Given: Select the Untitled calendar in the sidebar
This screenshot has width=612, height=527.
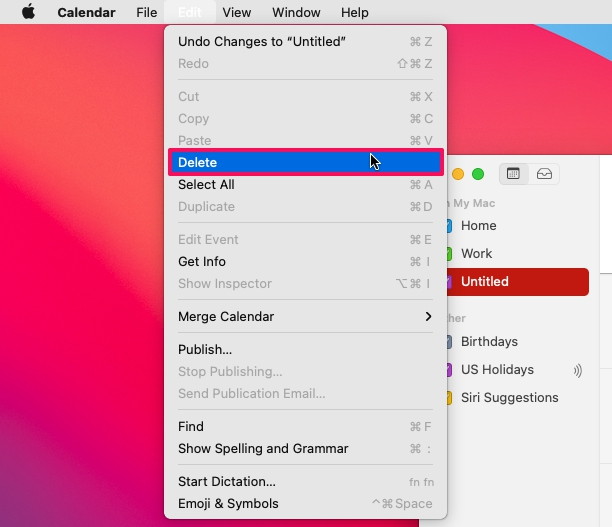Looking at the screenshot, I should [517, 281].
